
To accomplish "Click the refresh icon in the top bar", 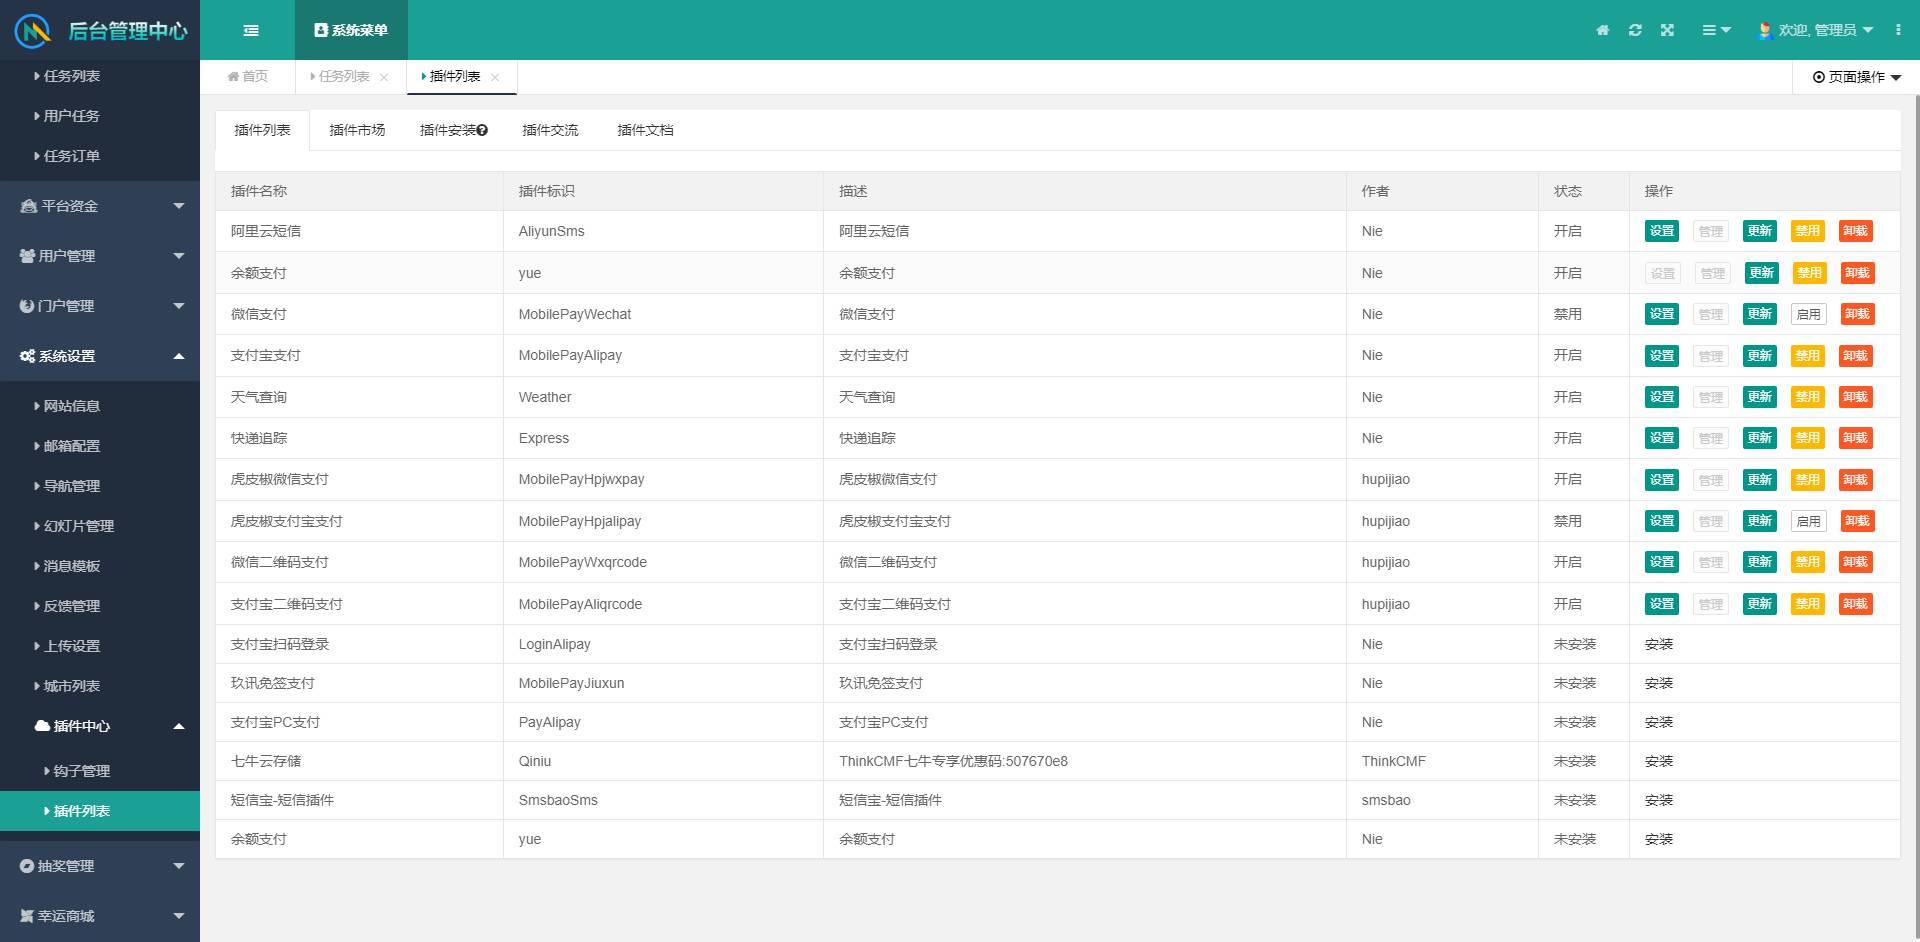I will coord(1635,30).
